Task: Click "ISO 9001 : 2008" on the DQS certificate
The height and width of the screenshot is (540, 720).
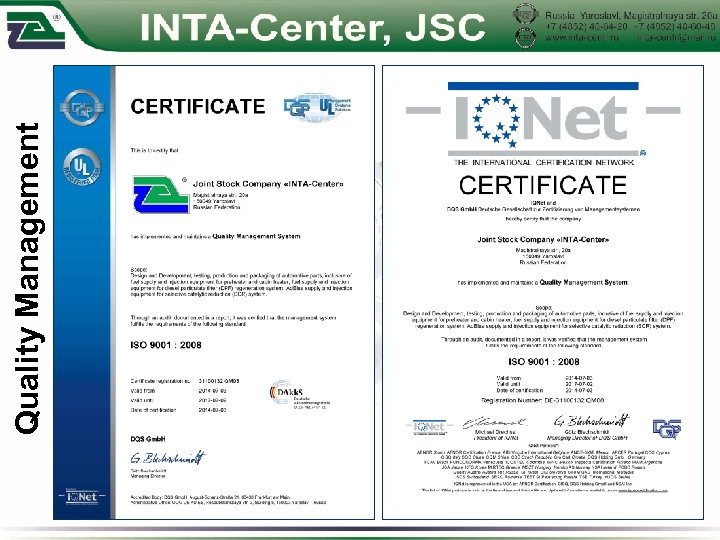Action: [166, 345]
